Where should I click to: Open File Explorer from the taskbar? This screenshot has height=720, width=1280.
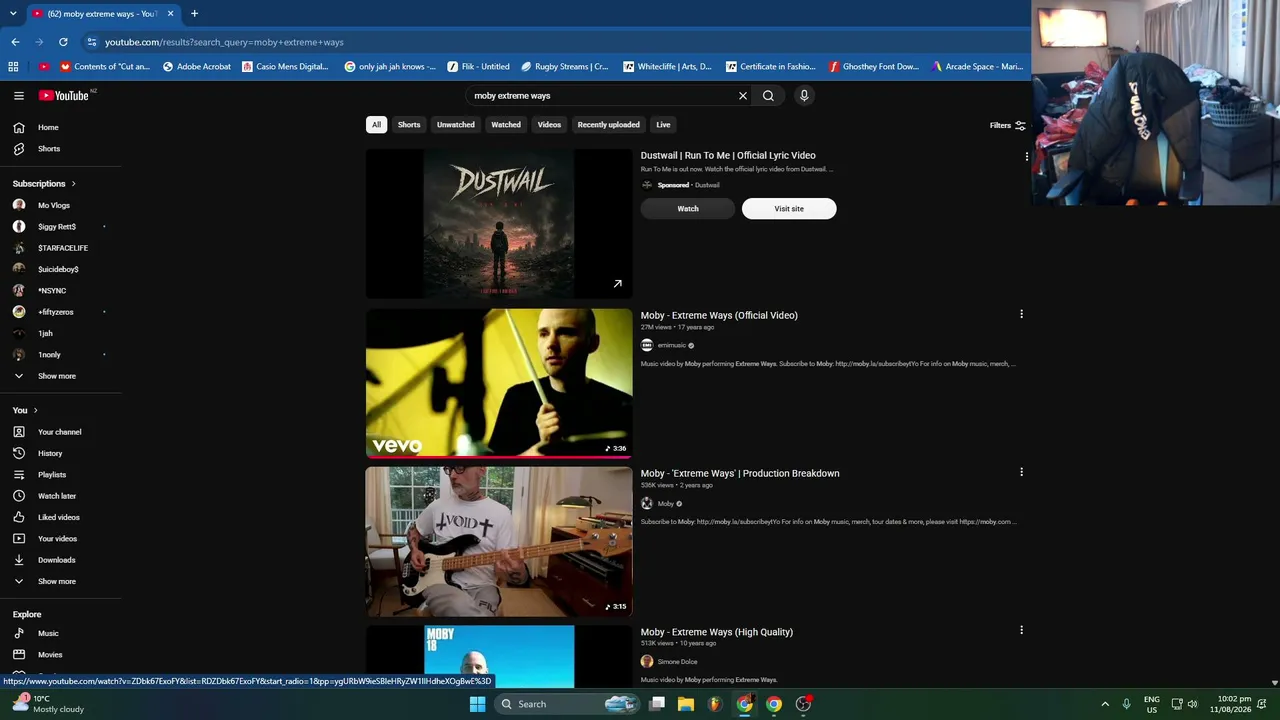685,704
